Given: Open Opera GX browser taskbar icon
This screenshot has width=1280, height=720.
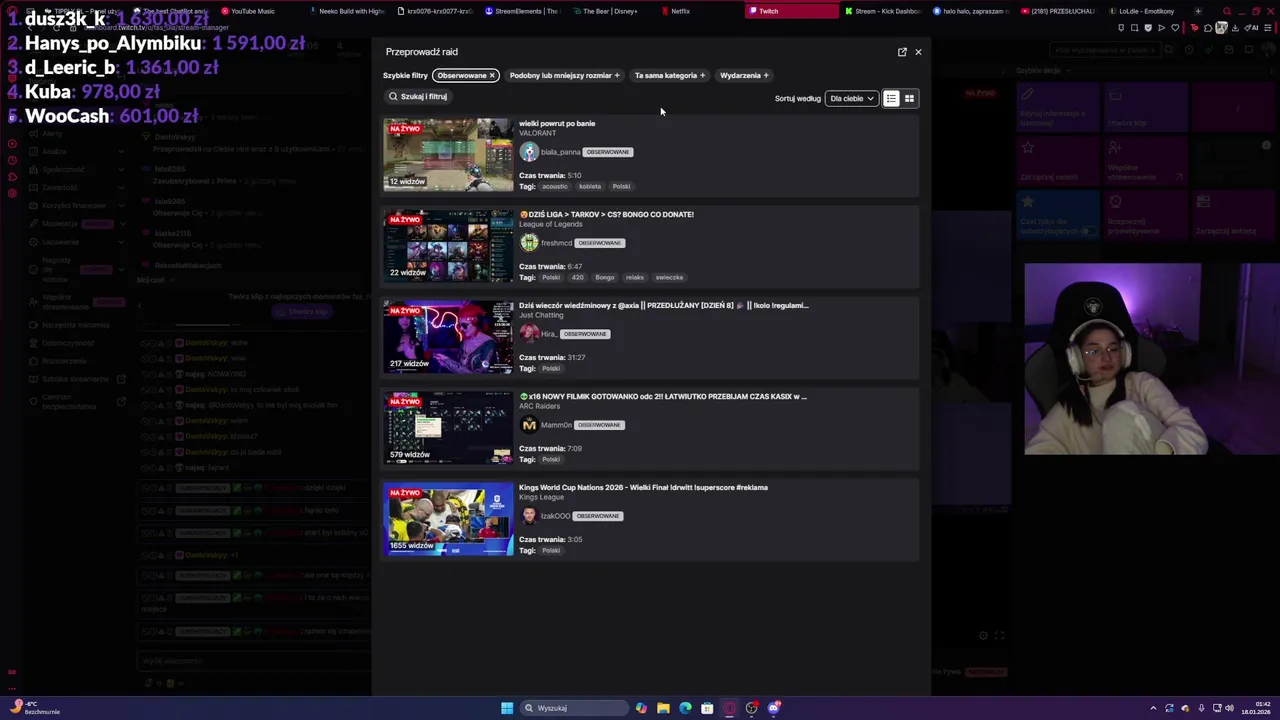Looking at the screenshot, I should click(729, 708).
